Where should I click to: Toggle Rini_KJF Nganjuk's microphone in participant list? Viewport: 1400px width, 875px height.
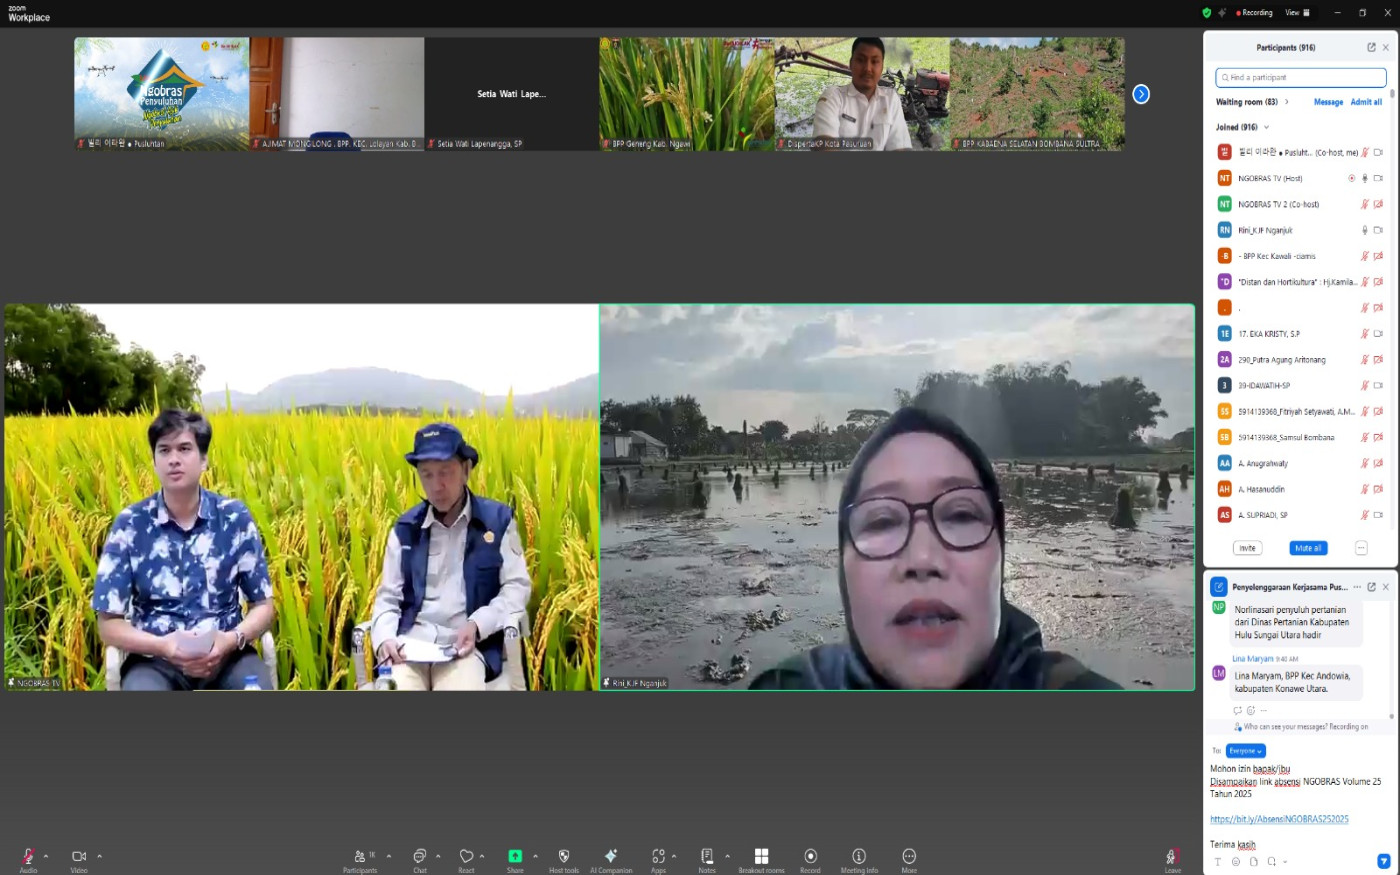[x=1364, y=230]
